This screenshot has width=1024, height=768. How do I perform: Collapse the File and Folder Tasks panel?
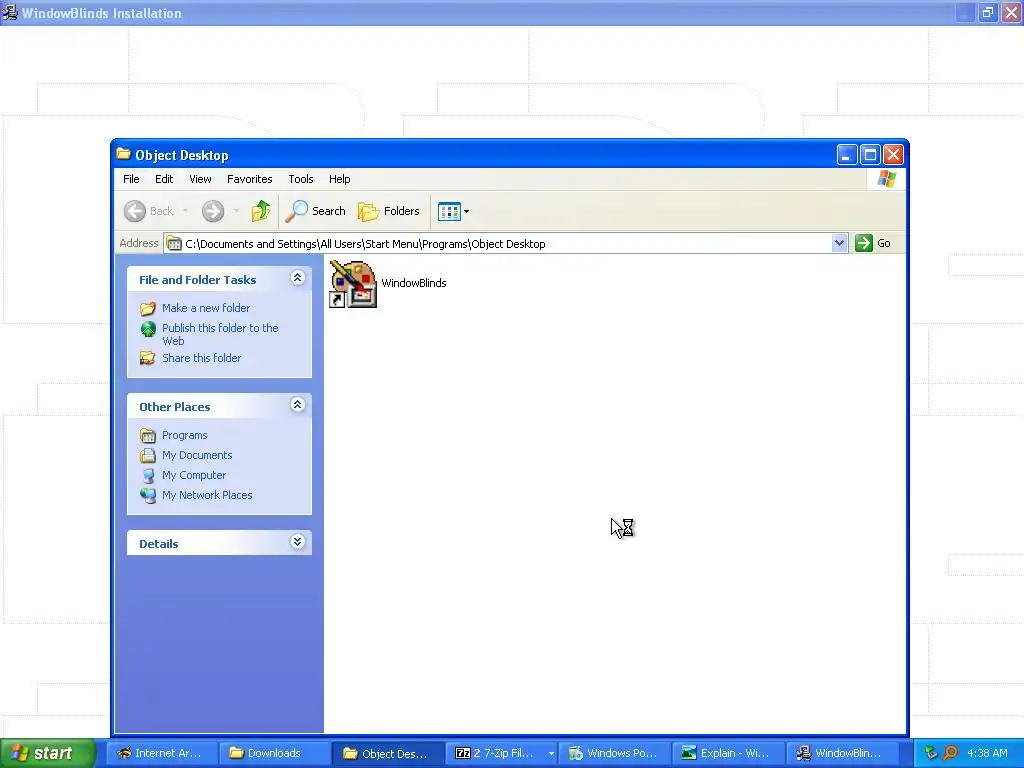pos(297,278)
